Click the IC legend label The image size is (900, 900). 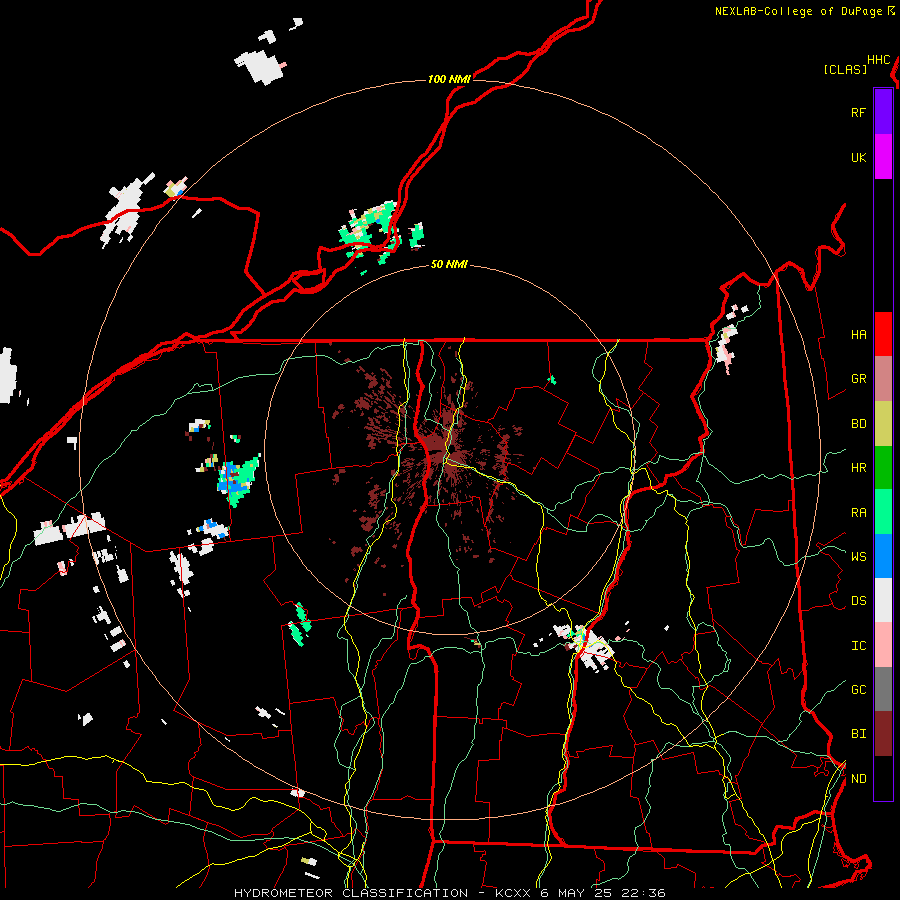point(858,646)
